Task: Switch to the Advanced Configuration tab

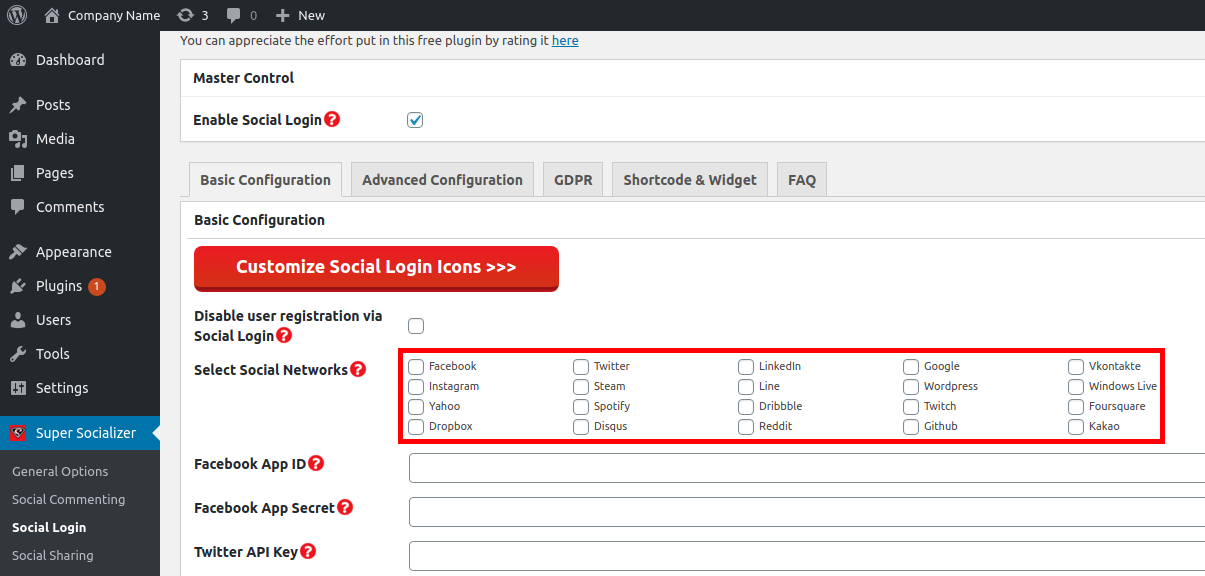Action: tap(442, 180)
